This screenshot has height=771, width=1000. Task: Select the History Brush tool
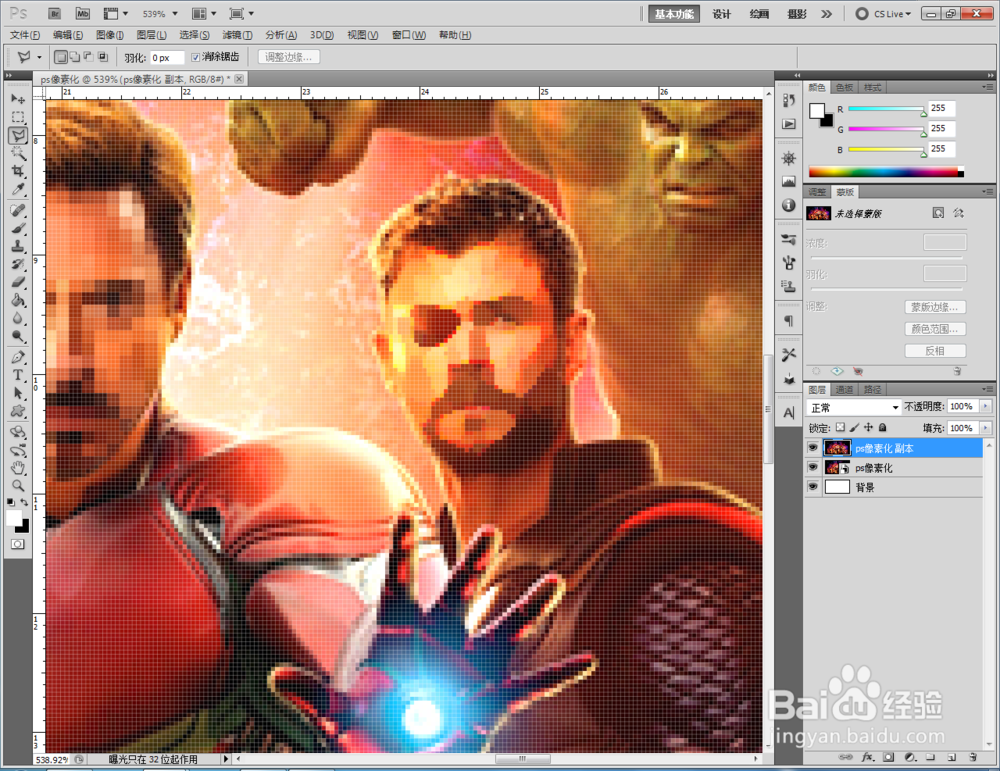(18, 264)
